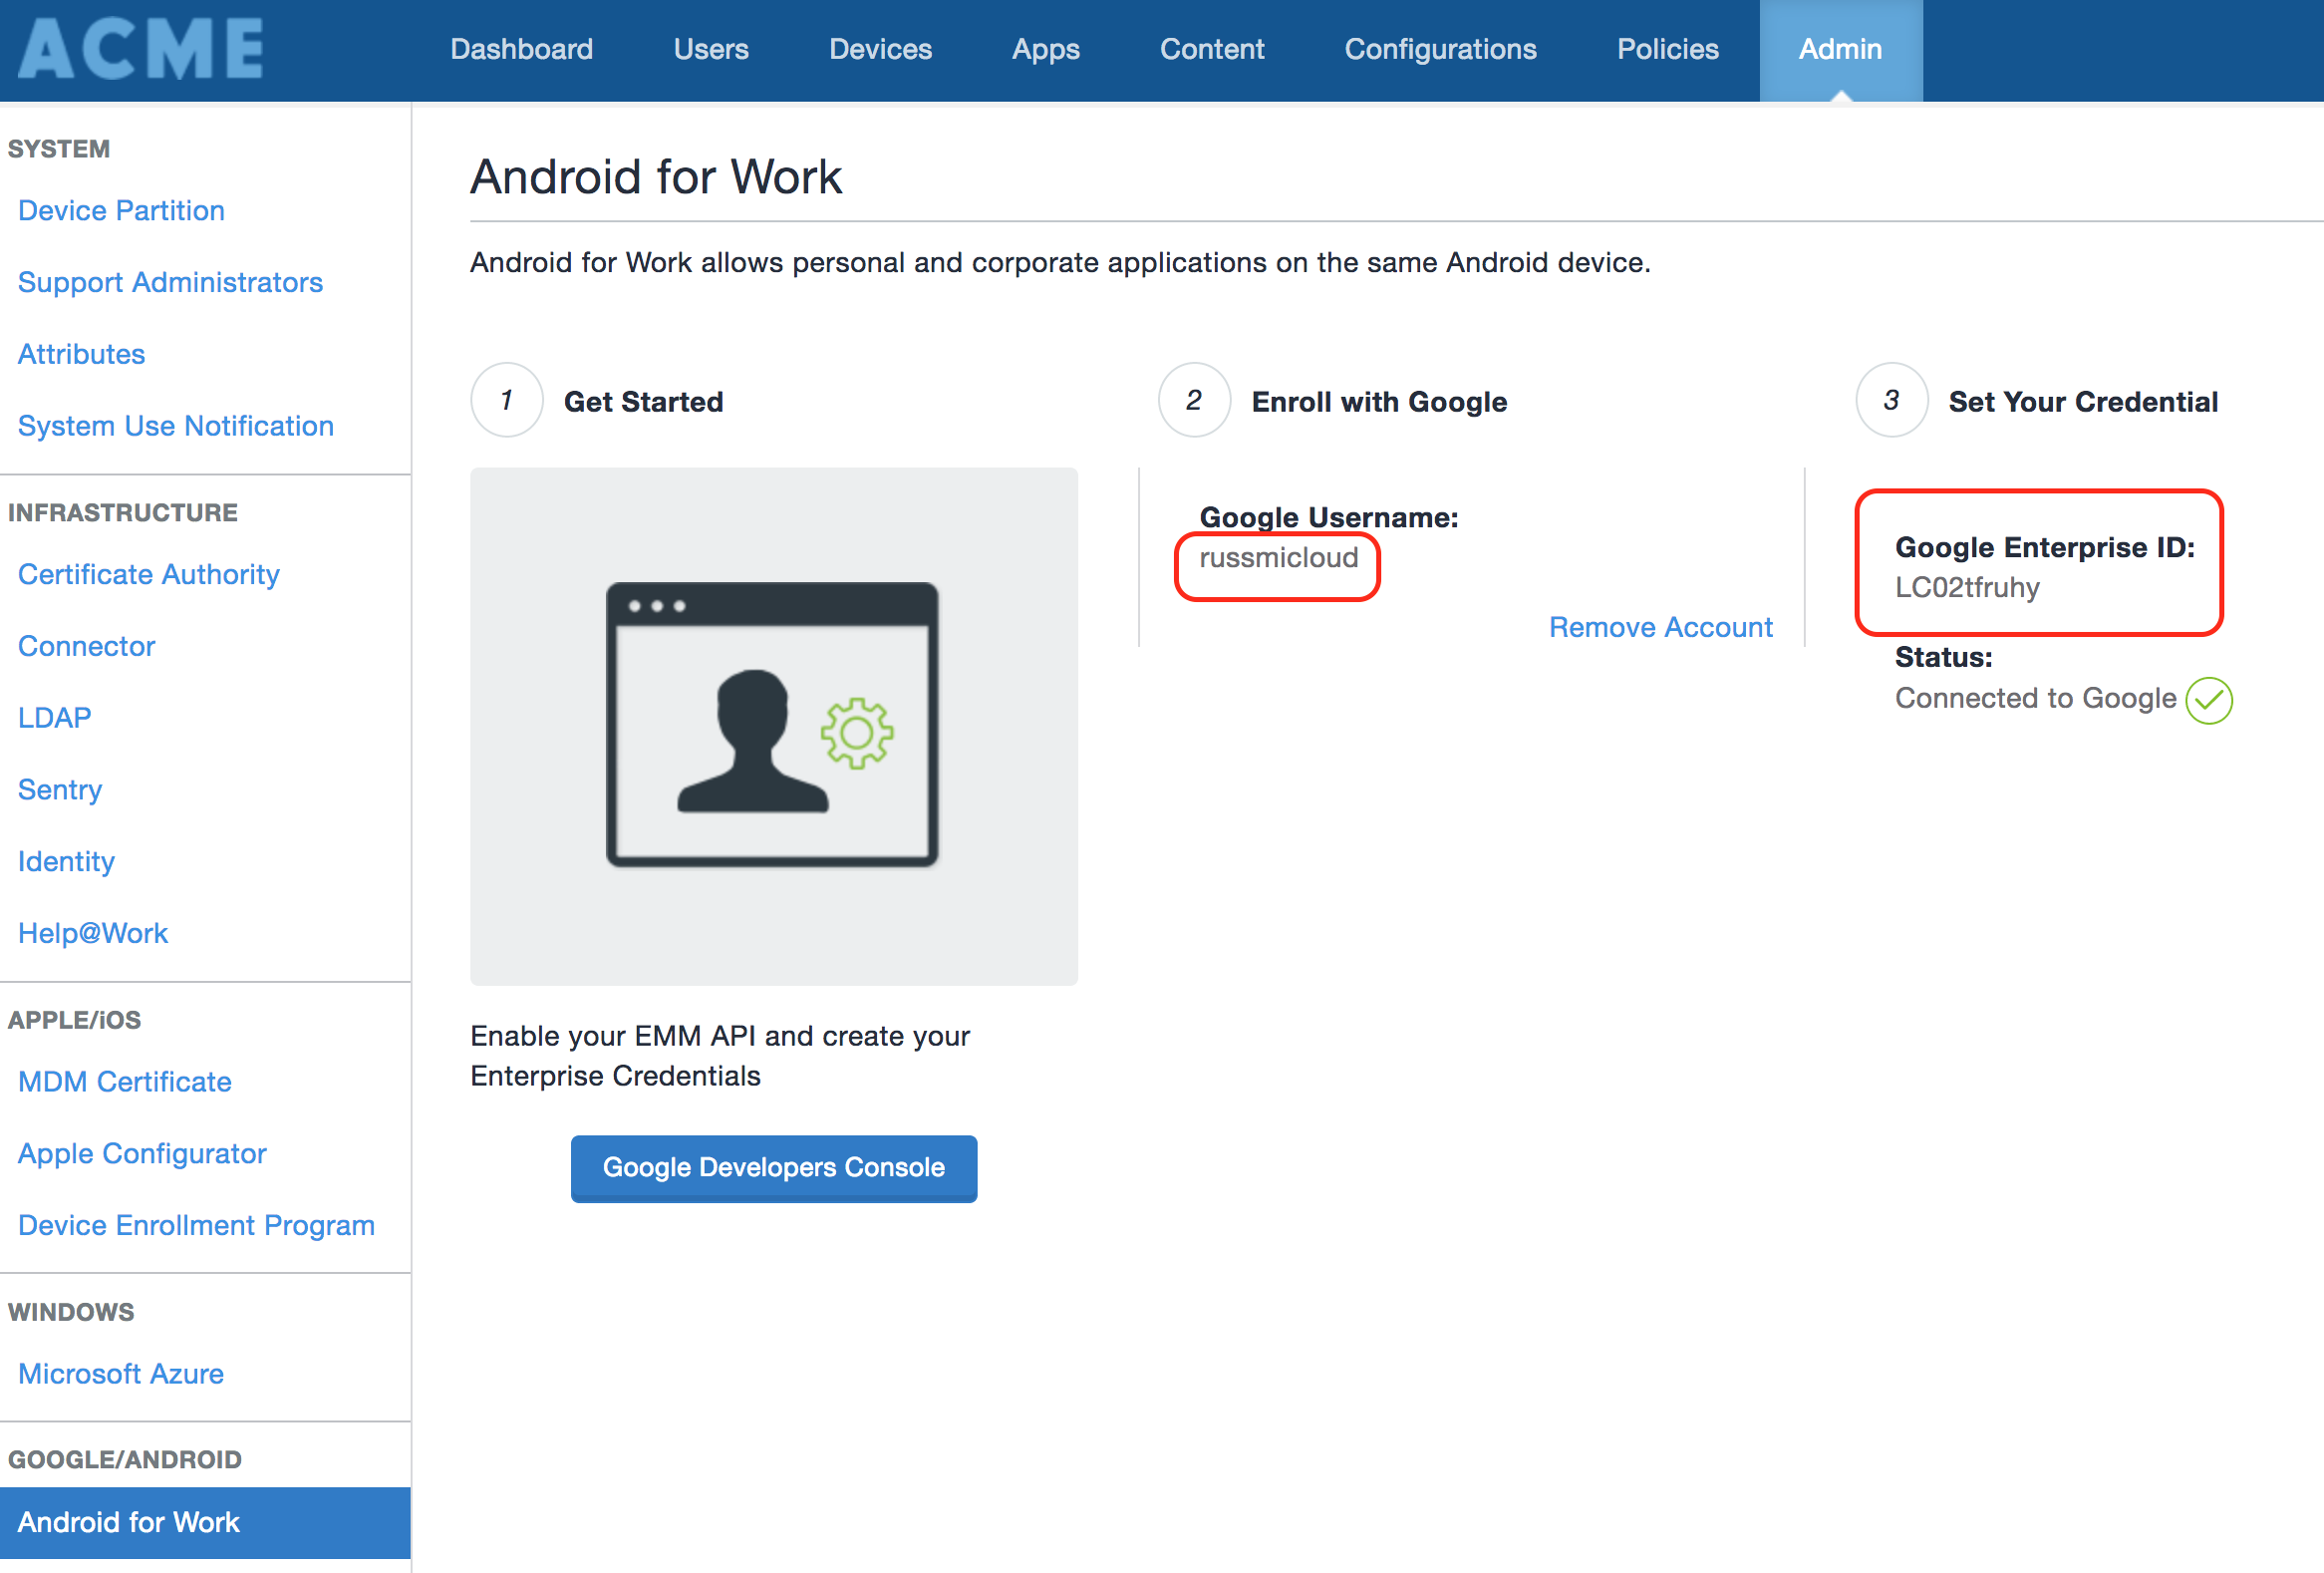This screenshot has height=1573, width=2324.
Task: Select Android for Work in the sidebar
Action: point(128,1522)
